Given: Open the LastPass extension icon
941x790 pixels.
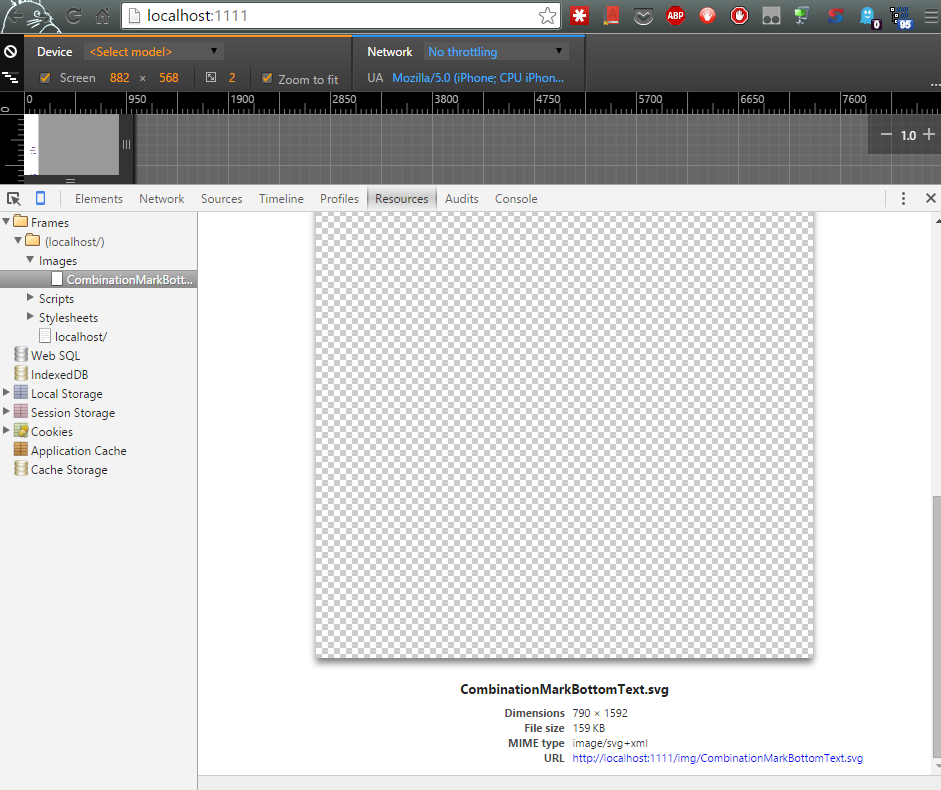Looking at the screenshot, I should pos(579,16).
